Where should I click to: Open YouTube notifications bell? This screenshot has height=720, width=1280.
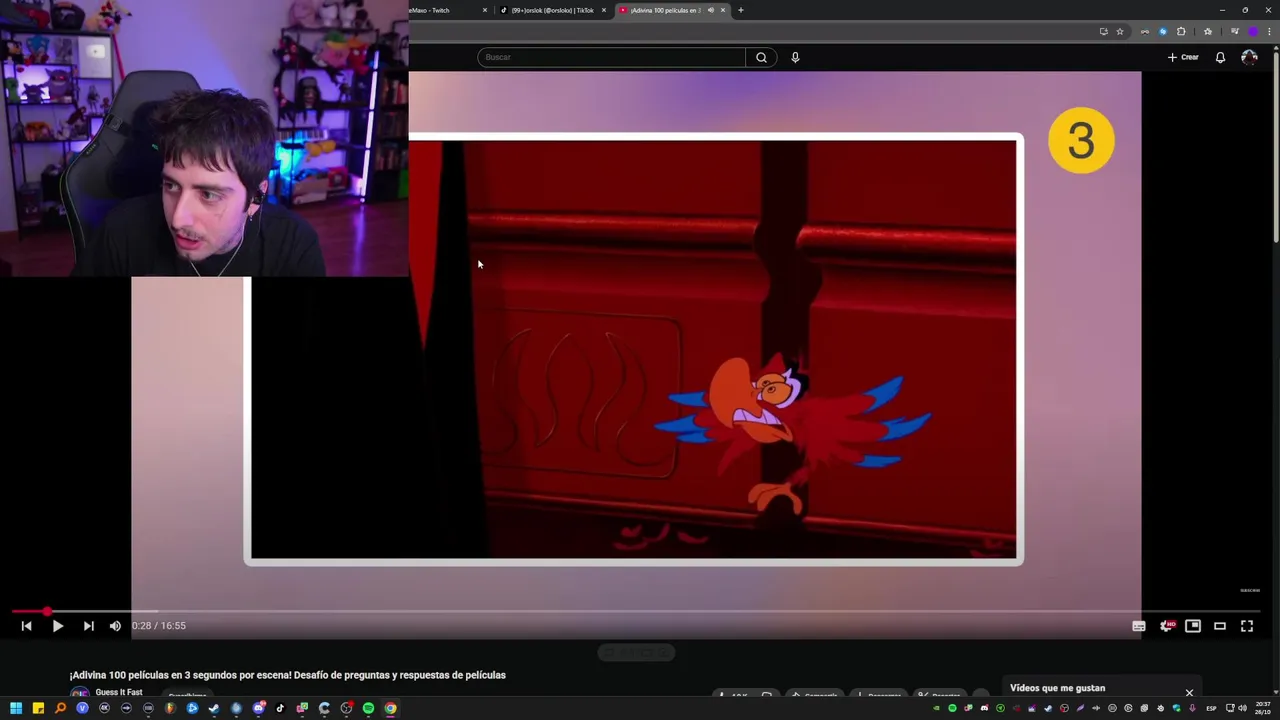1220,57
